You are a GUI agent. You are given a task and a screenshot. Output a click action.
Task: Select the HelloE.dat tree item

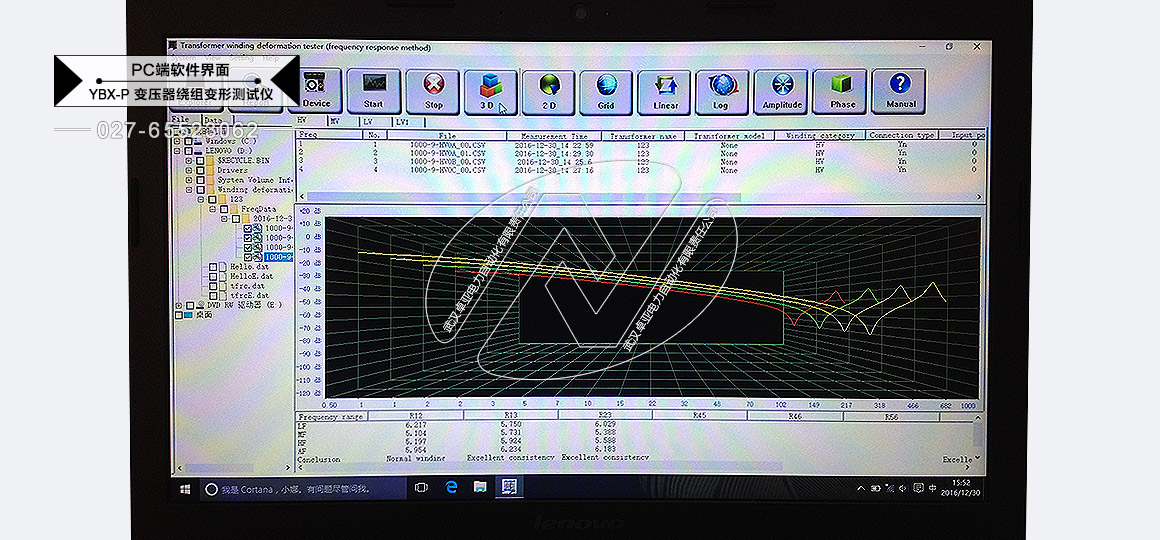(x=252, y=277)
